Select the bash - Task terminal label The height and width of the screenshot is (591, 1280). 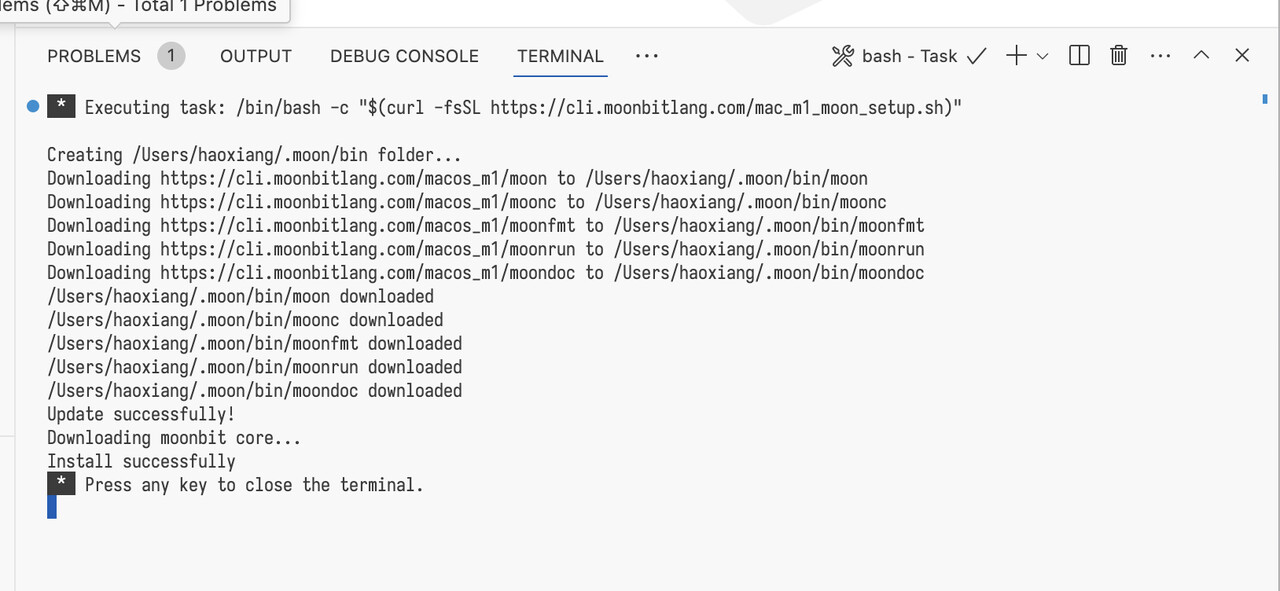tap(909, 56)
